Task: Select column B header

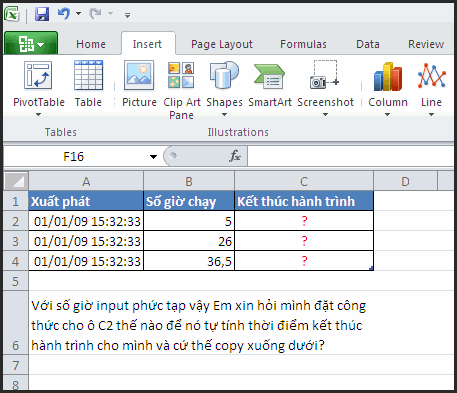Action: pyautogui.click(x=189, y=181)
